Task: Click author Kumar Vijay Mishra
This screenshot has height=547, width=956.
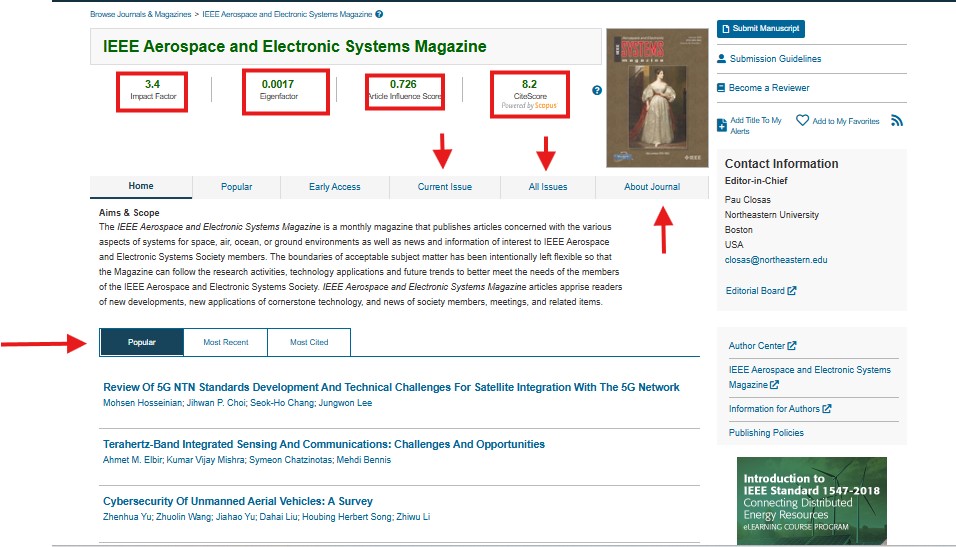Action: point(205,460)
